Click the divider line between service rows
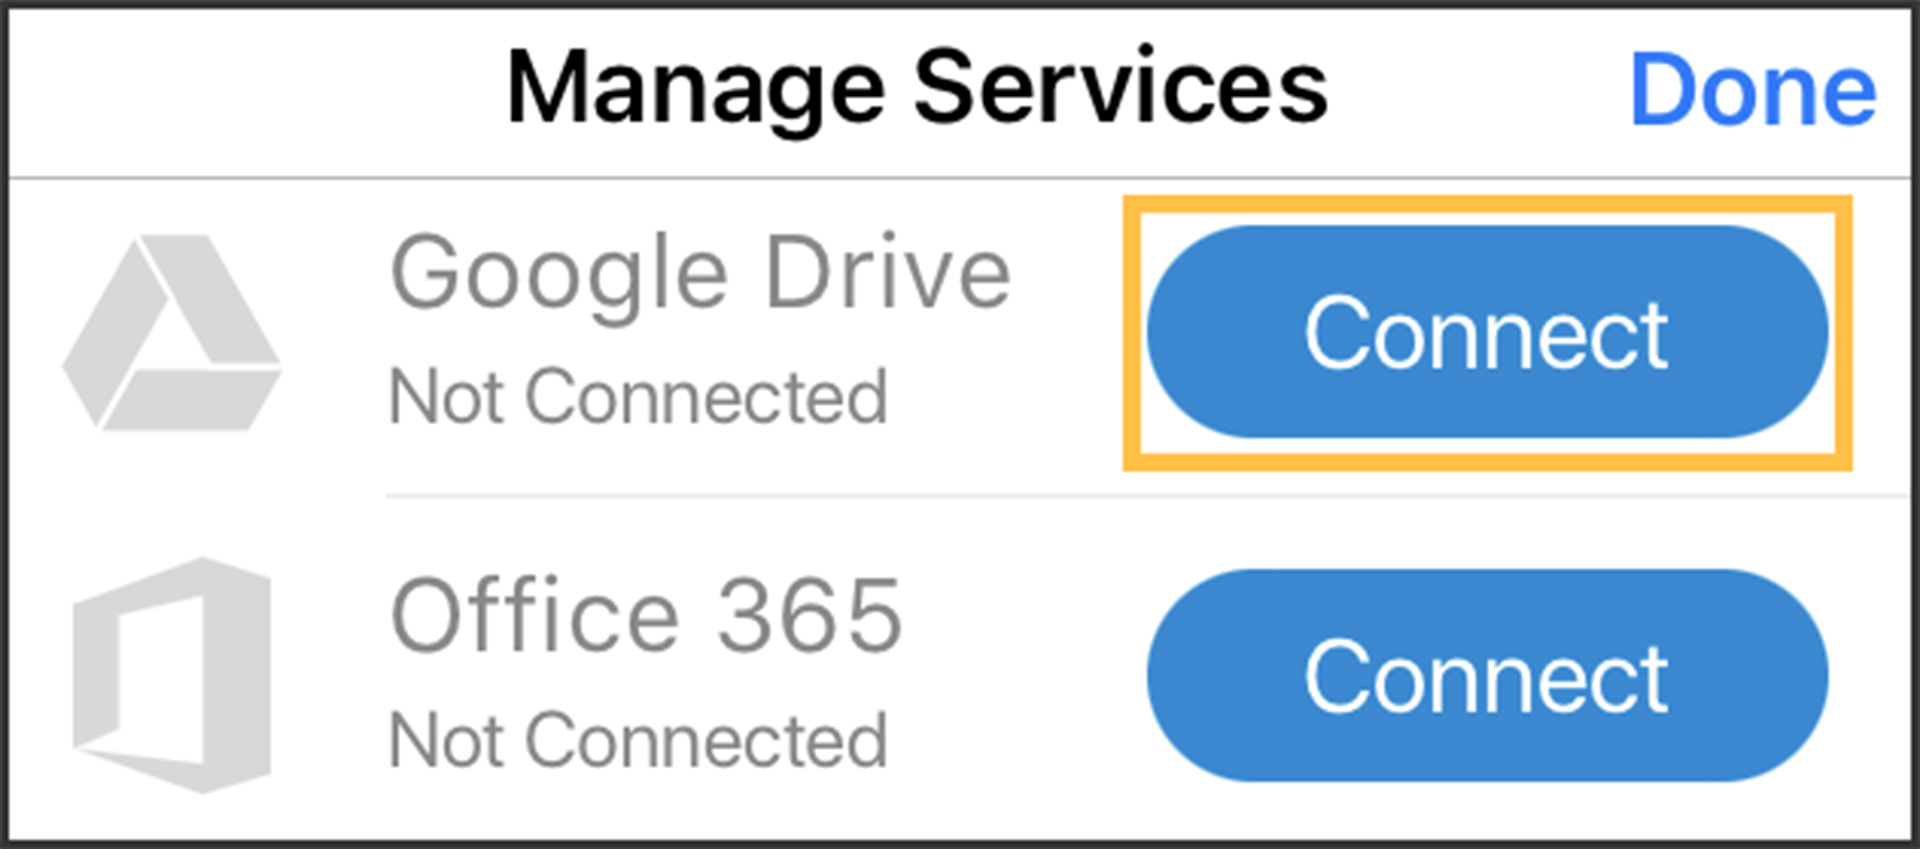 [x=1148, y=495]
